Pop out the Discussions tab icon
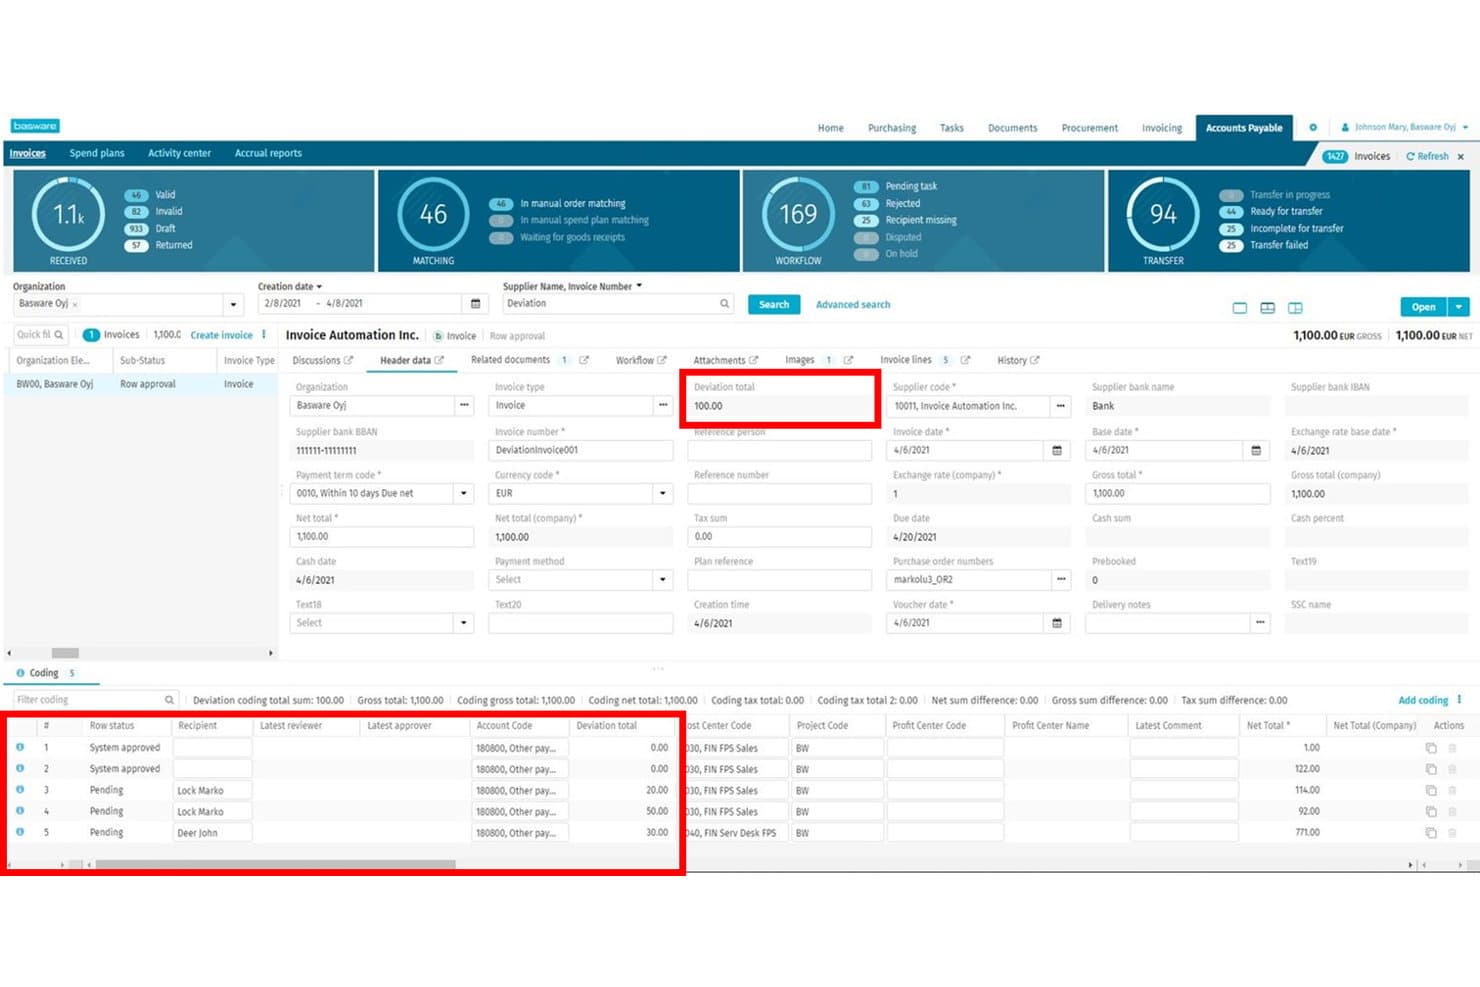Screen dimensions: 1480x987 [348, 361]
